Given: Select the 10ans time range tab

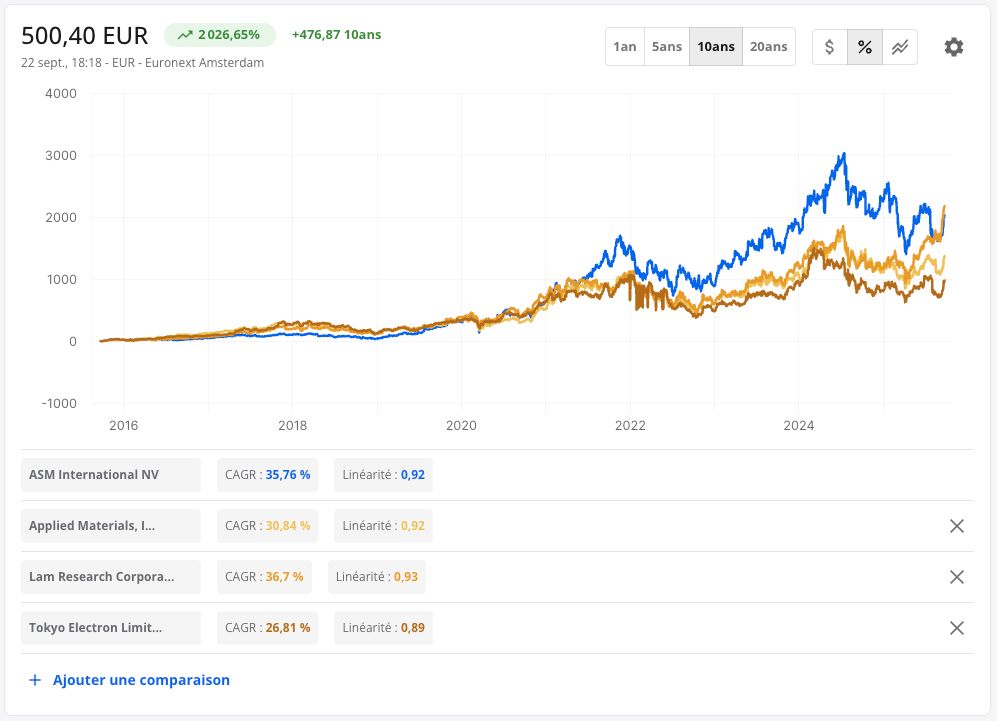Looking at the screenshot, I should [x=716, y=46].
